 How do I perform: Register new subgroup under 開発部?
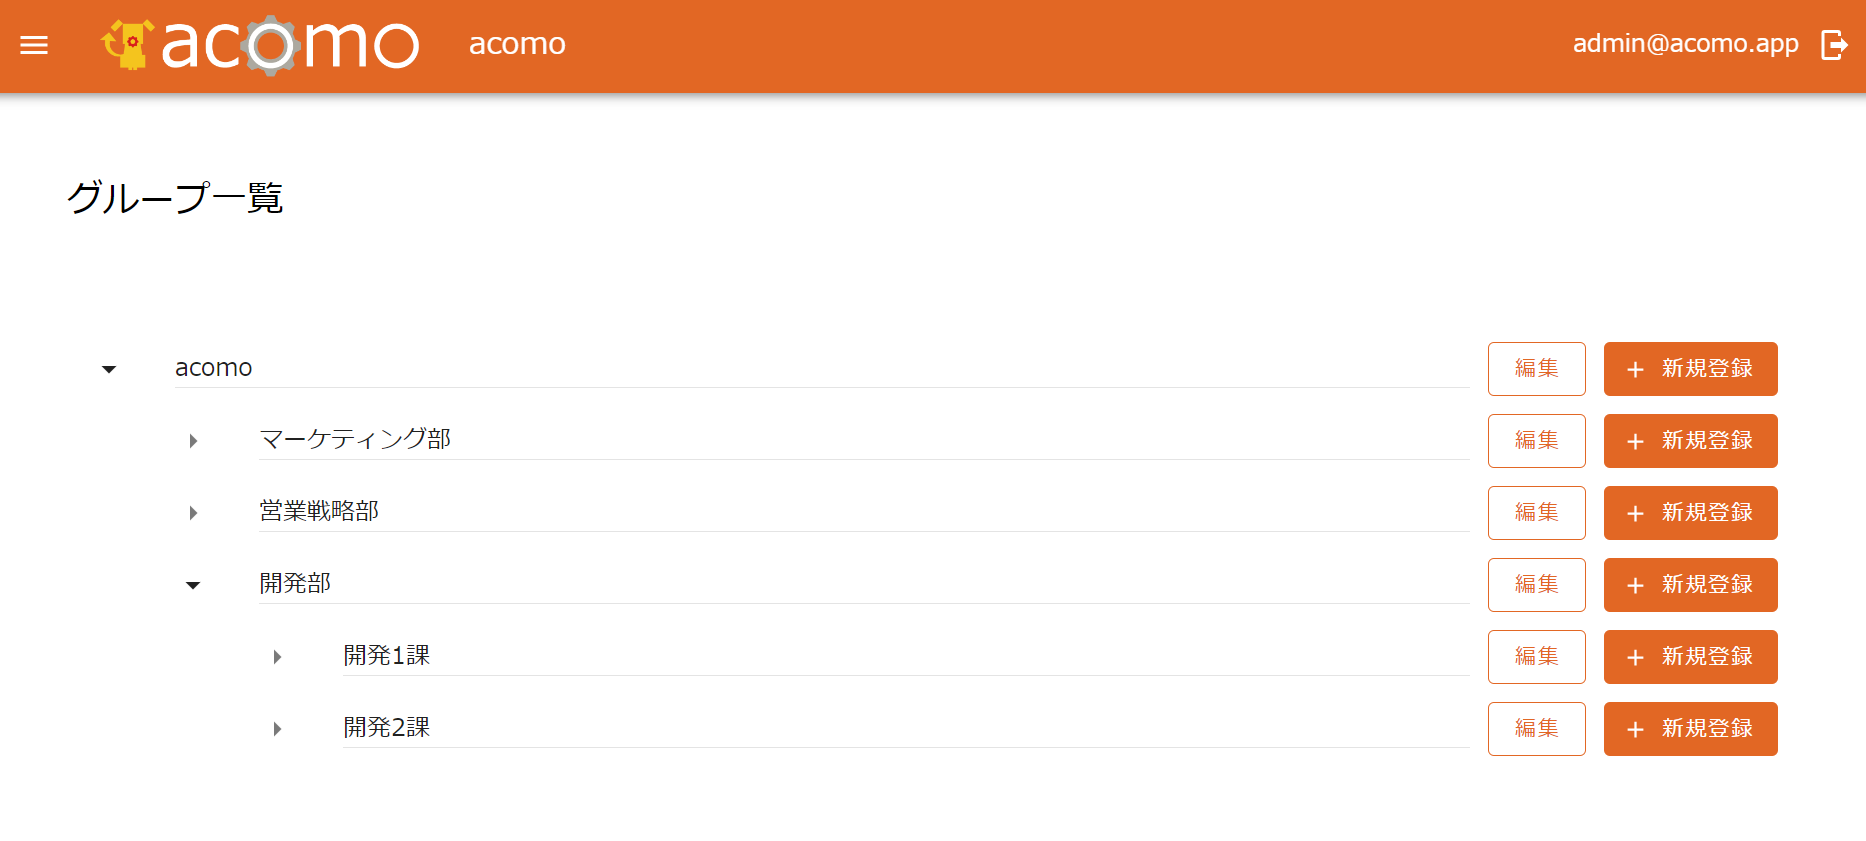[x=1690, y=585]
